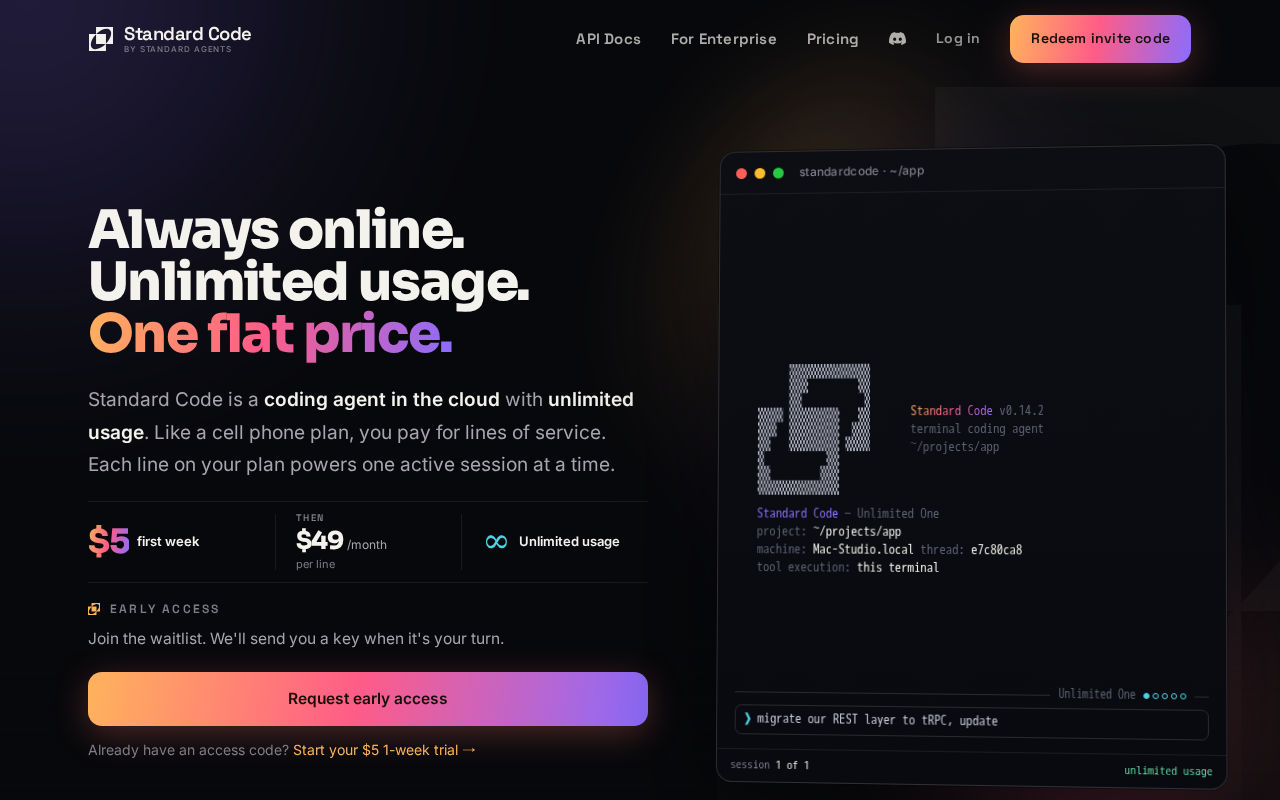This screenshot has height=800, width=1280.
Task: Click the $49 per month price block
Action: click(341, 541)
